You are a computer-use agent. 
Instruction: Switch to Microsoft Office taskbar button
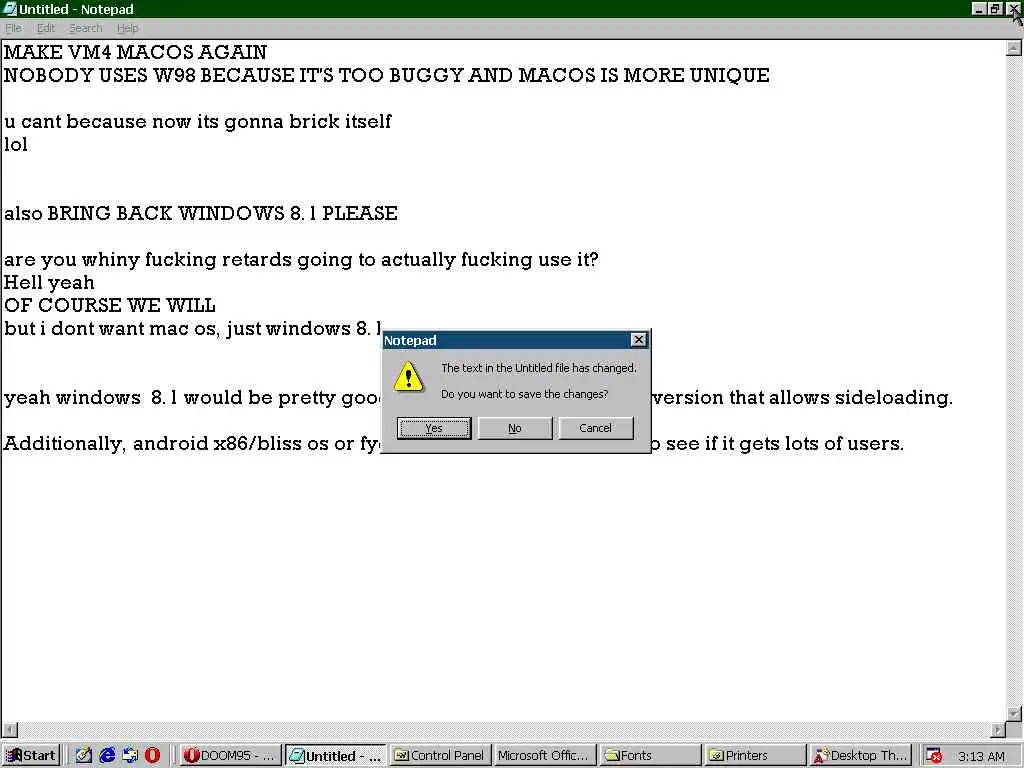(x=545, y=756)
